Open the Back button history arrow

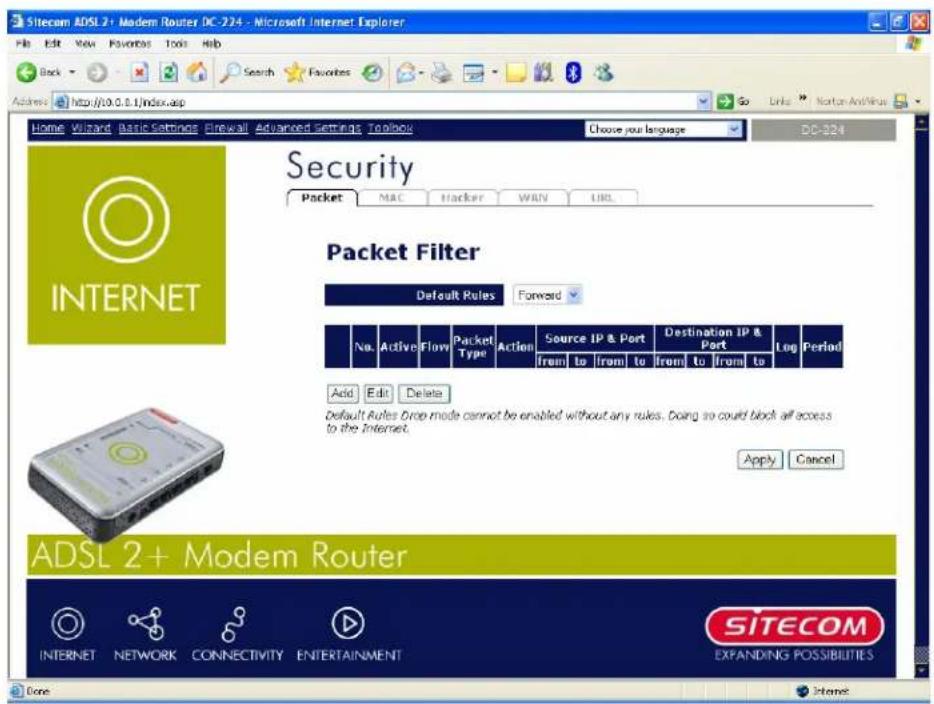coord(72,73)
